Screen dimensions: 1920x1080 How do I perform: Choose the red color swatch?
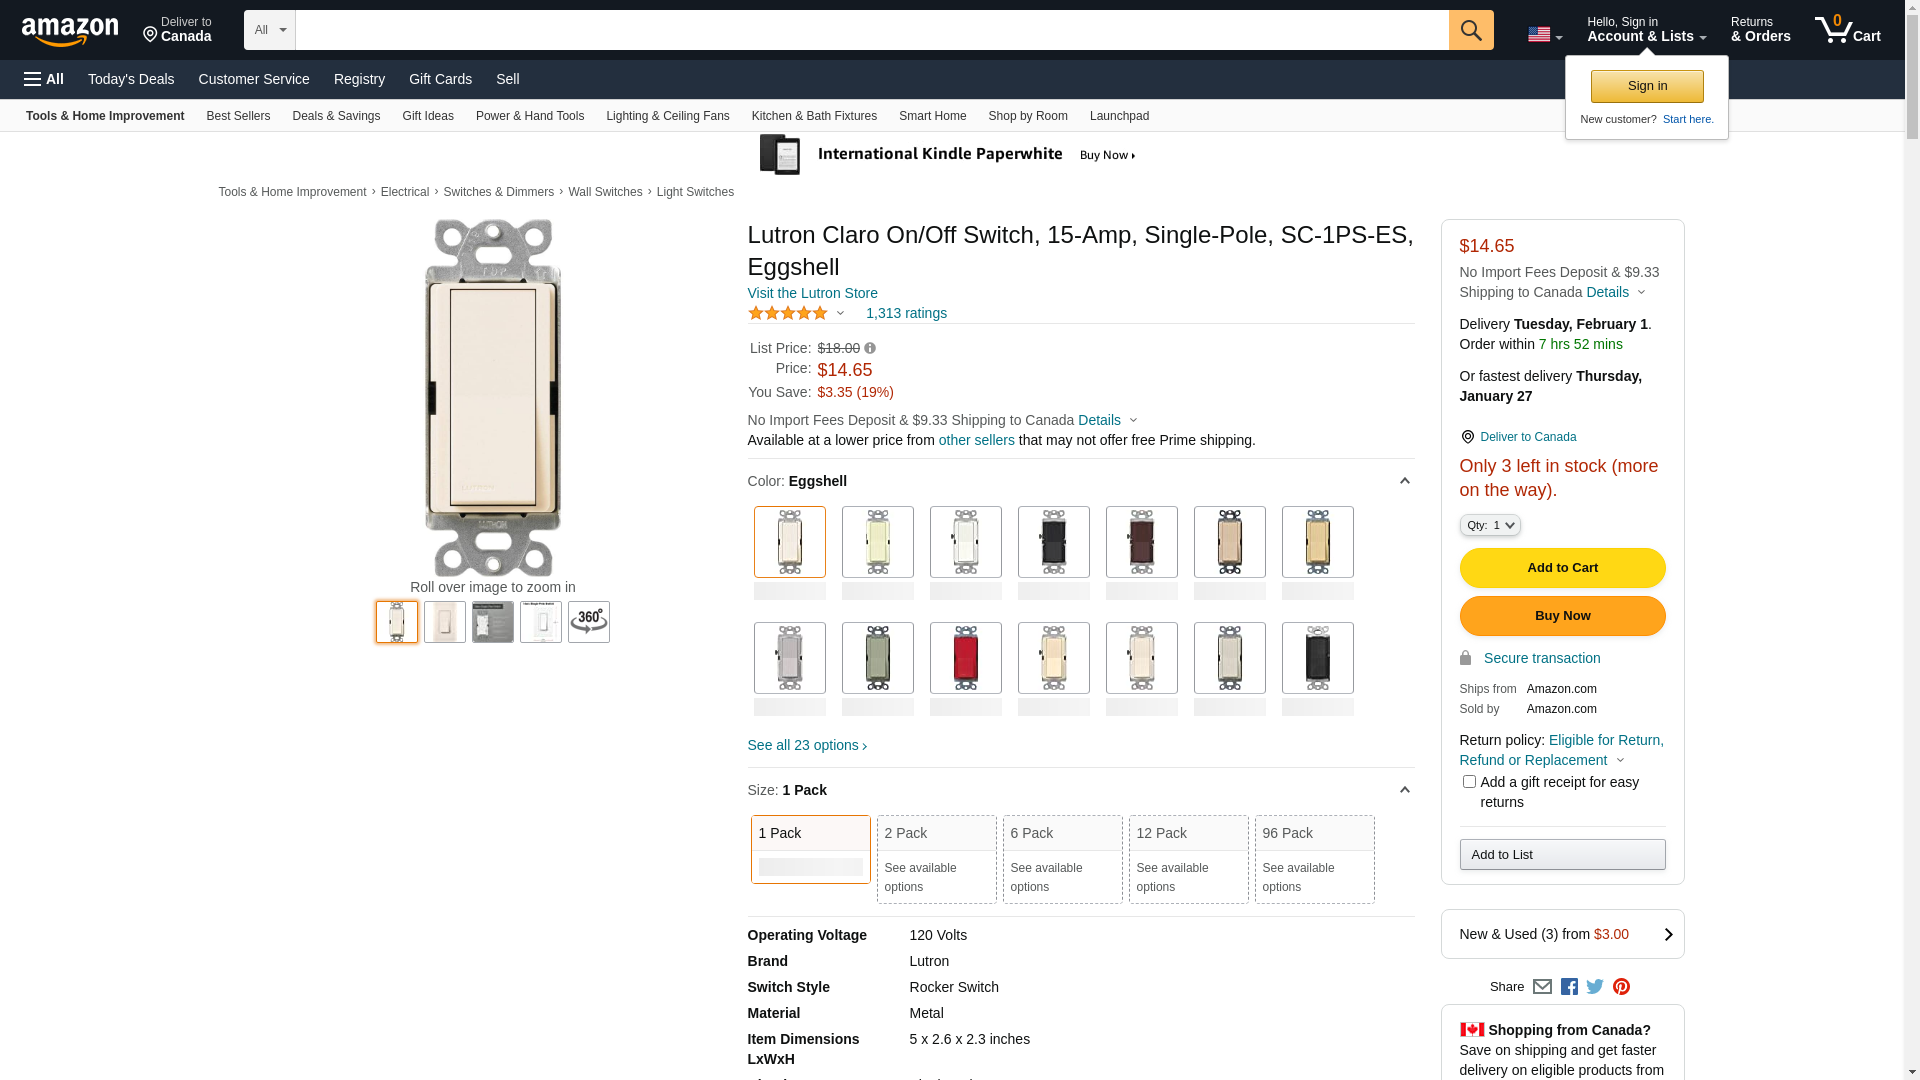pyautogui.click(x=965, y=658)
